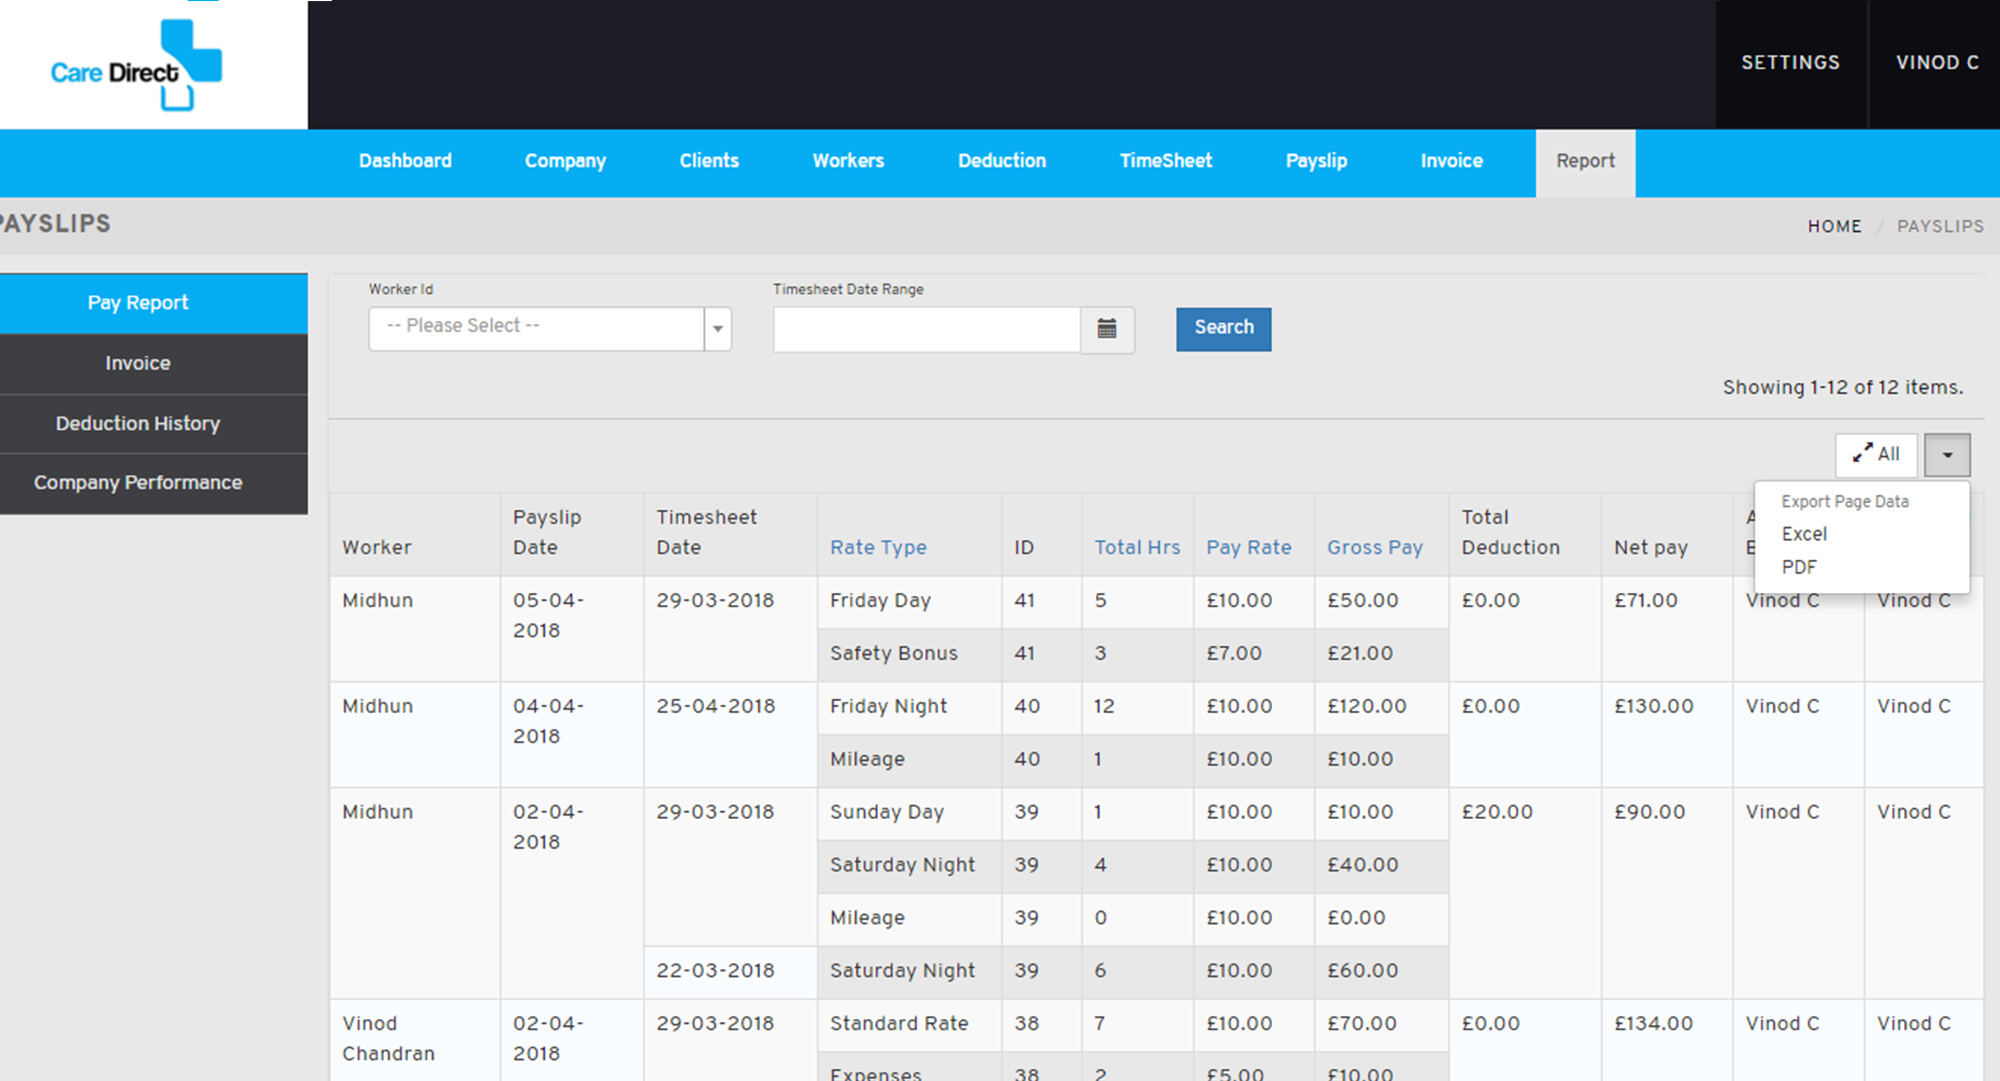2000x1081 pixels.
Task: Click the Search button
Action: (1224, 329)
